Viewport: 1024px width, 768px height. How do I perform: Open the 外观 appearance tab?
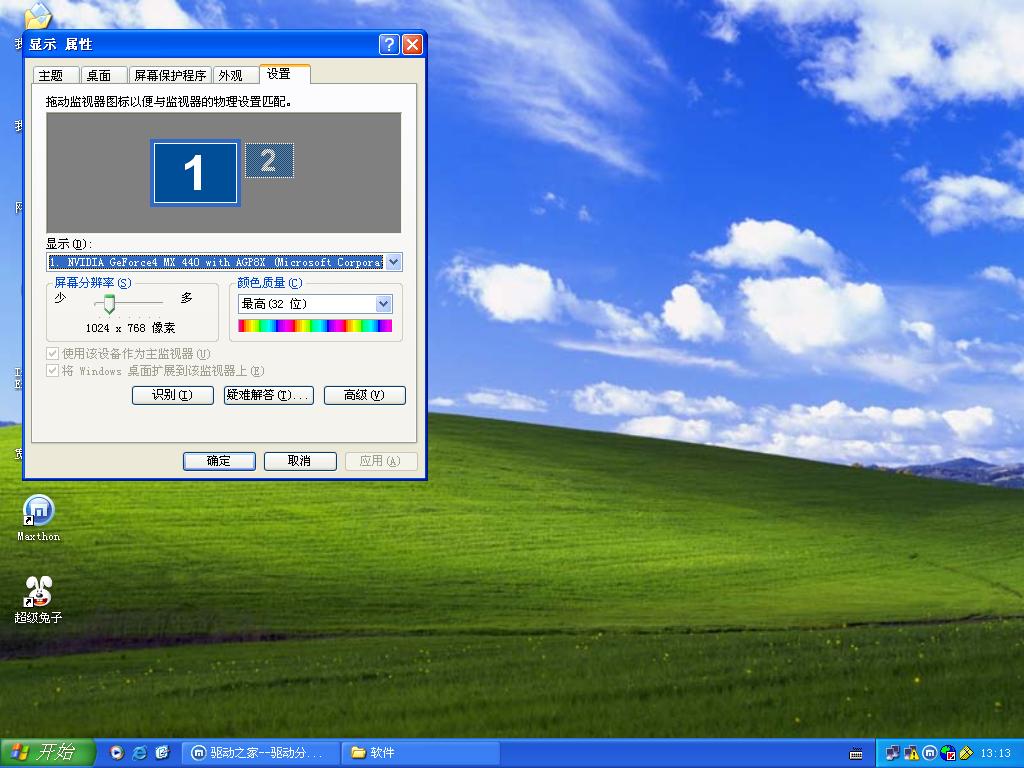click(x=230, y=76)
